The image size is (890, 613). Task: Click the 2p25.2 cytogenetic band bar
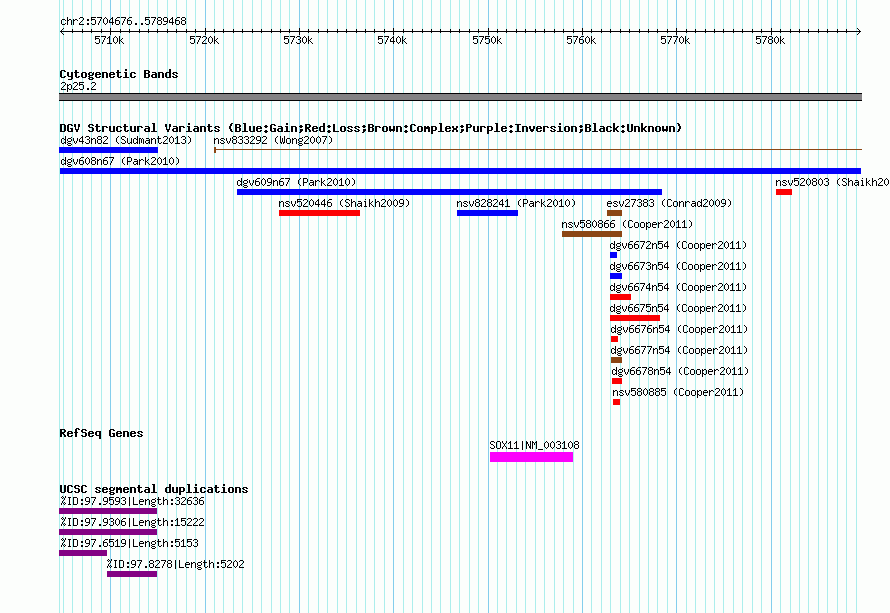pos(460,97)
